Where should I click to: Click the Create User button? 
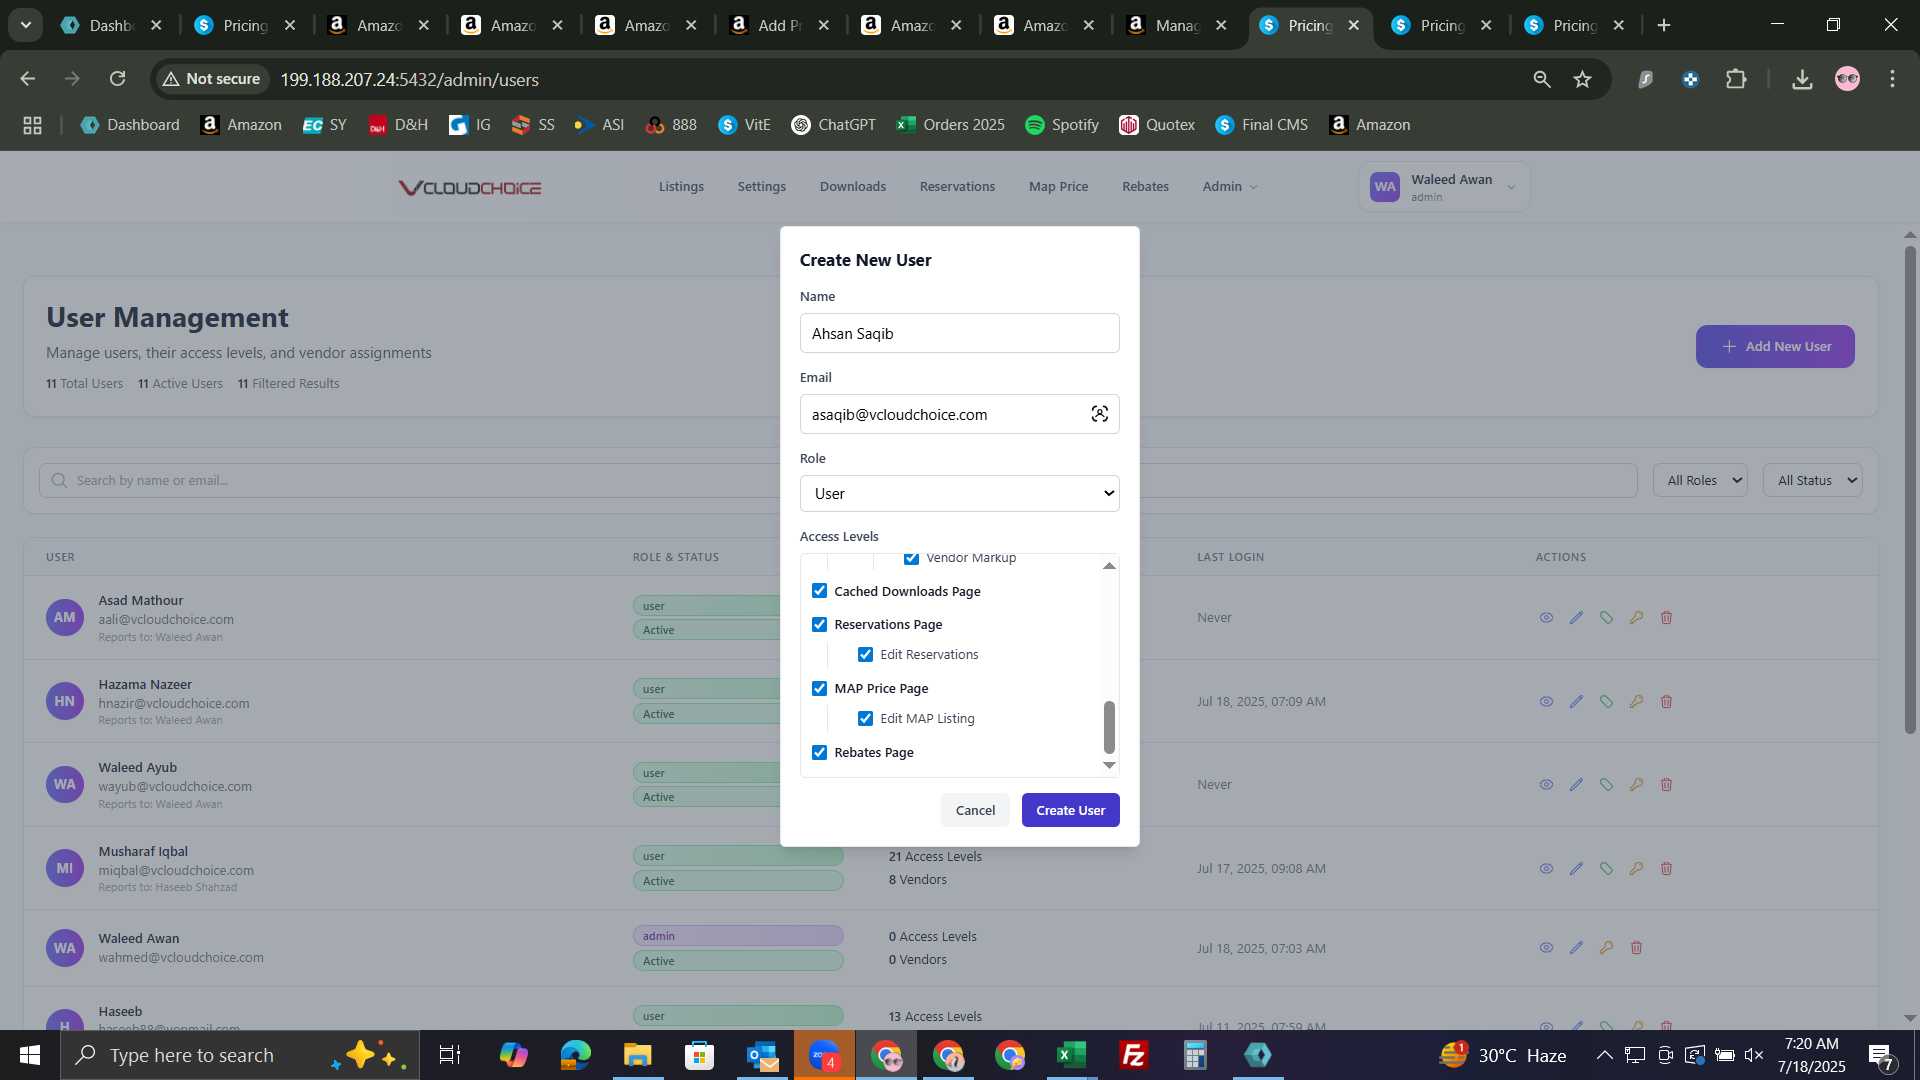coord(1070,810)
